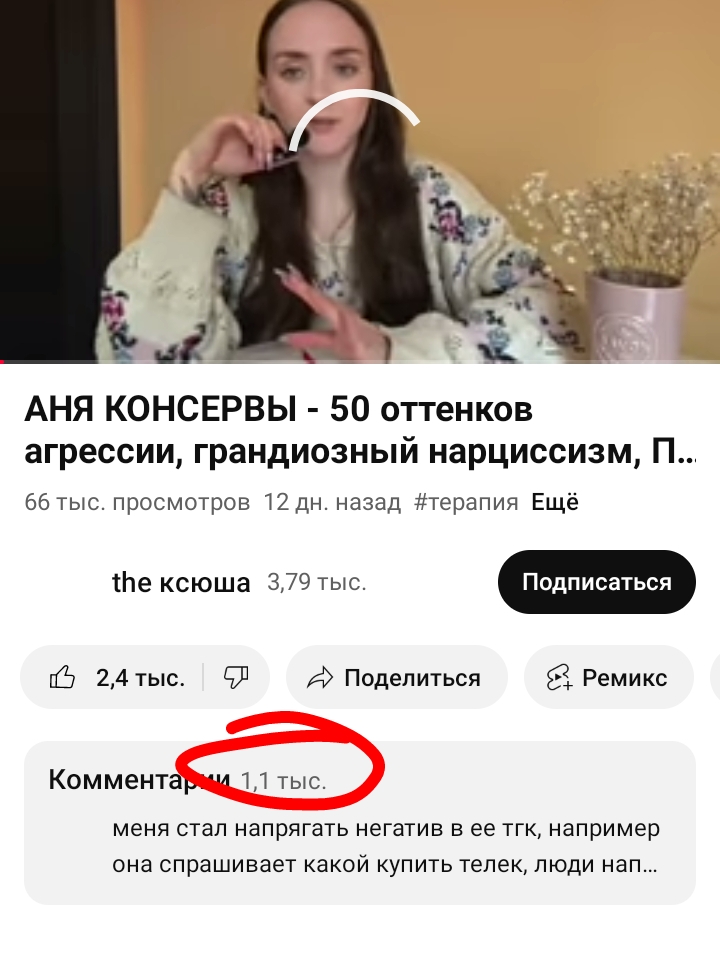Tap the Ремикс button label
This screenshot has width=720, height=954.
click(x=624, y=678)
